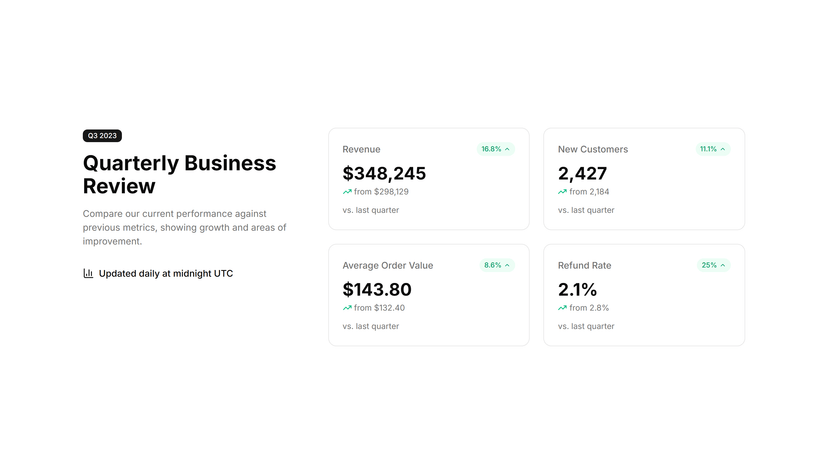The height and width of the screenshot is (474, 828).
Task: Click the Revenue trend arrow icon
Action: click(x=347, y=192)
